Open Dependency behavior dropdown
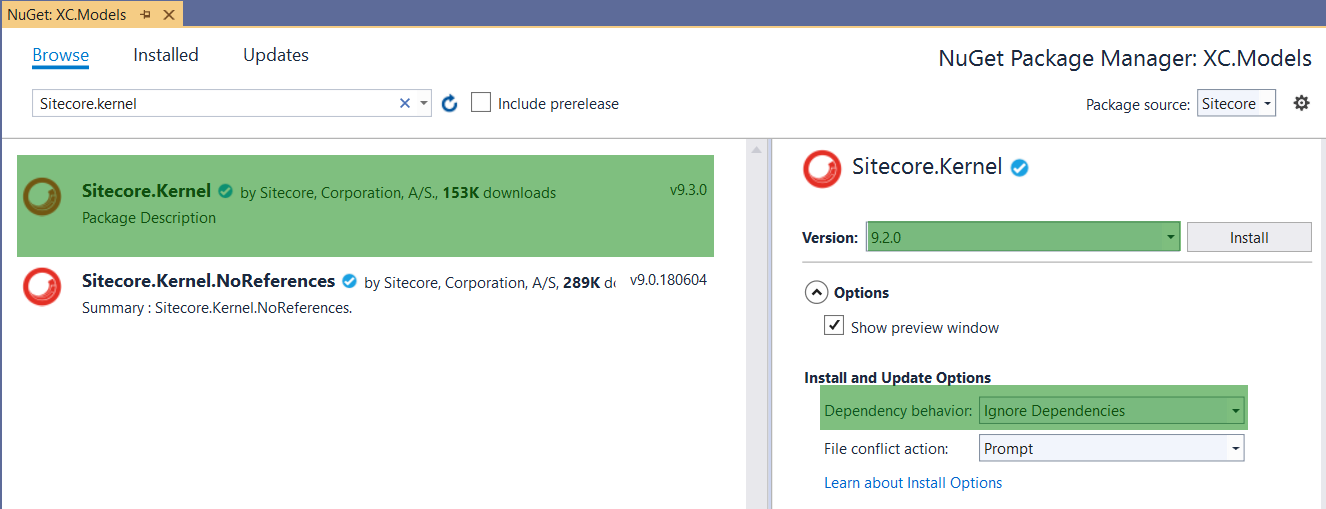This screenshot has height=509, width=1326. [1111, 411]
